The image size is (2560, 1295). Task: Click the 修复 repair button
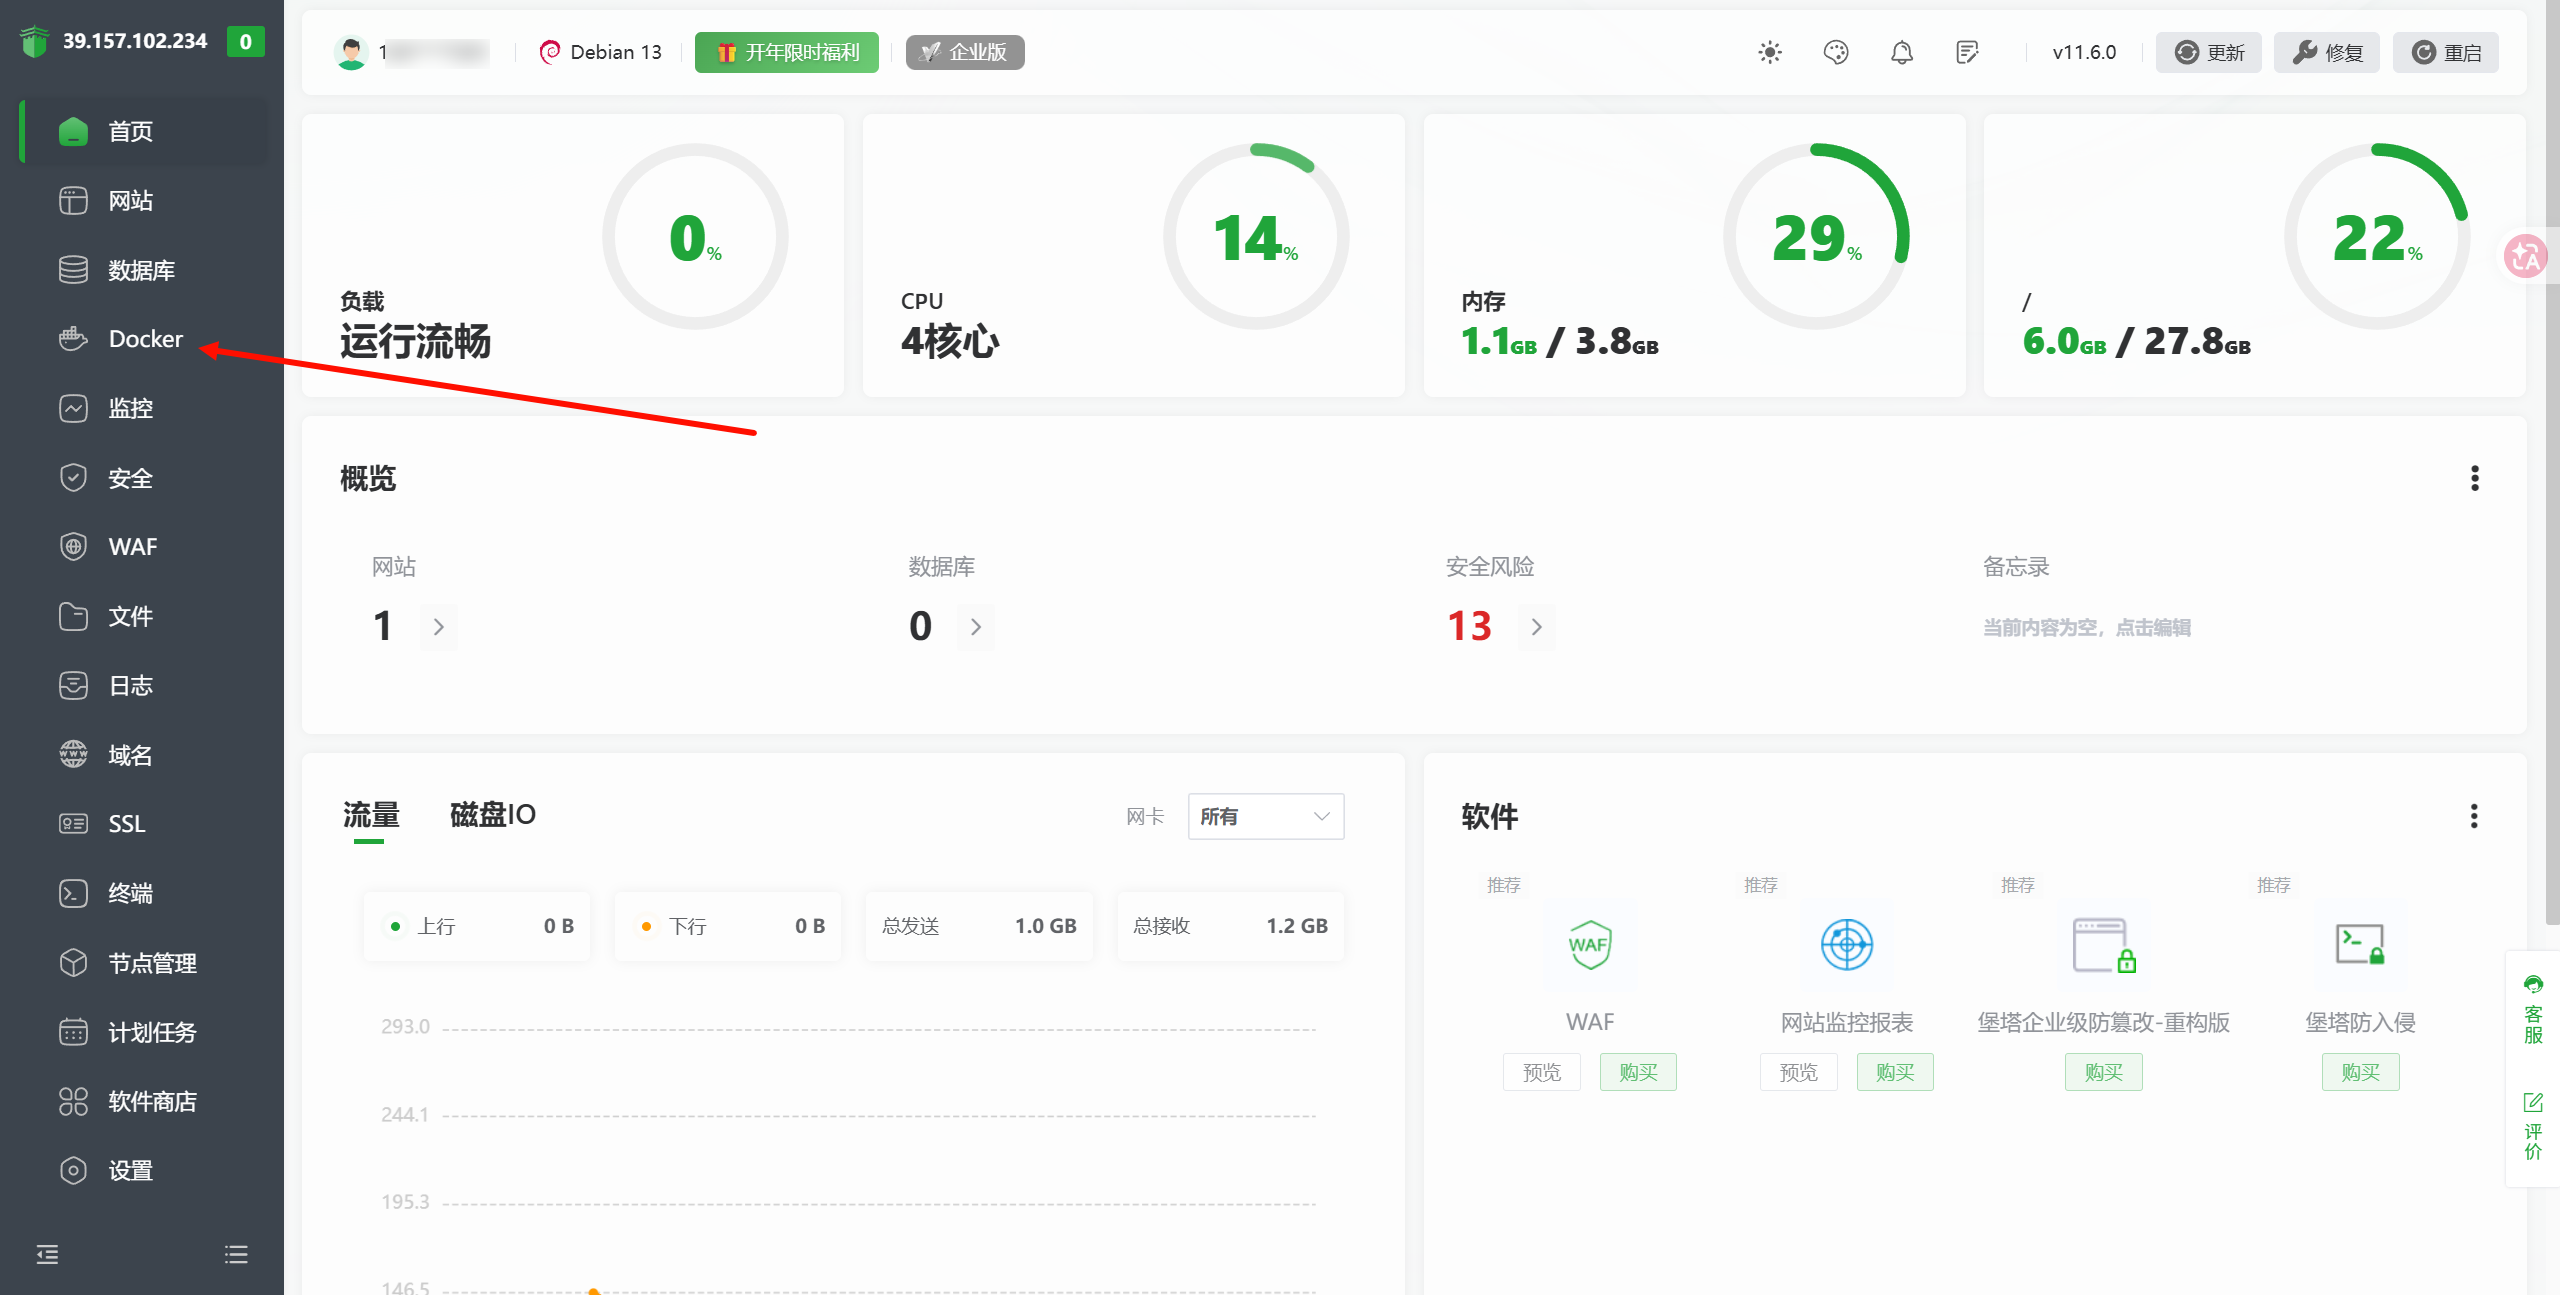pyautogui.click(x=2327, y=52)
